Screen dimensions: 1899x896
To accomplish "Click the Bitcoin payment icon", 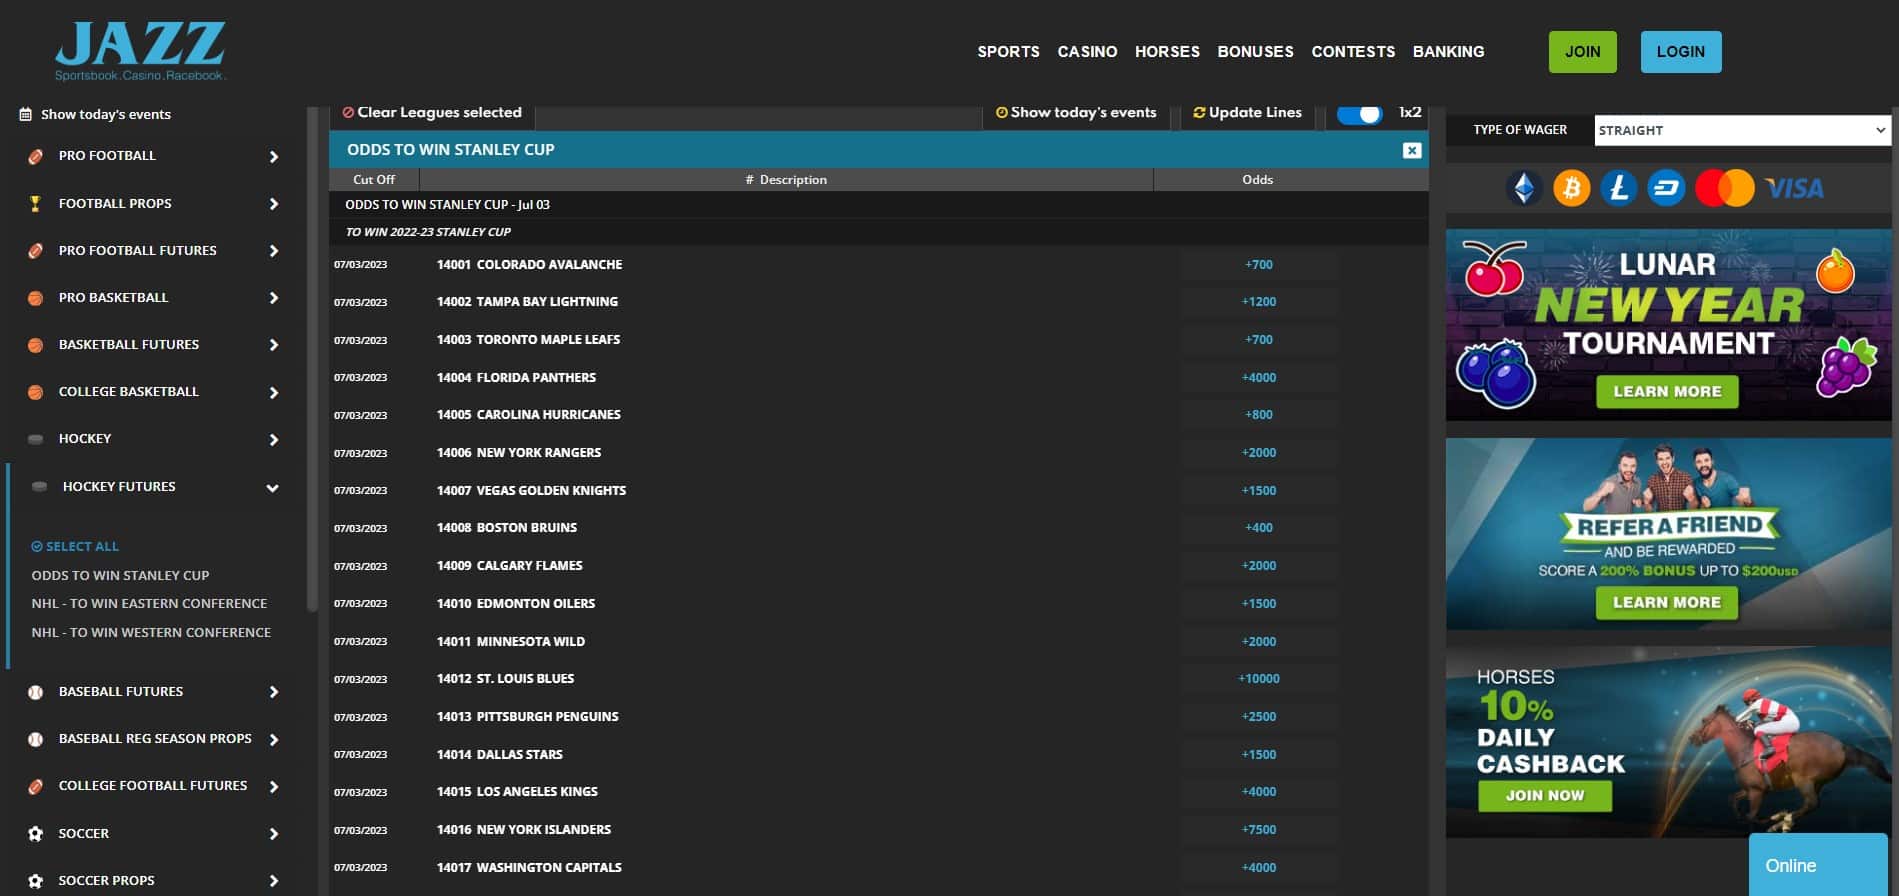I will point(1572,188).
